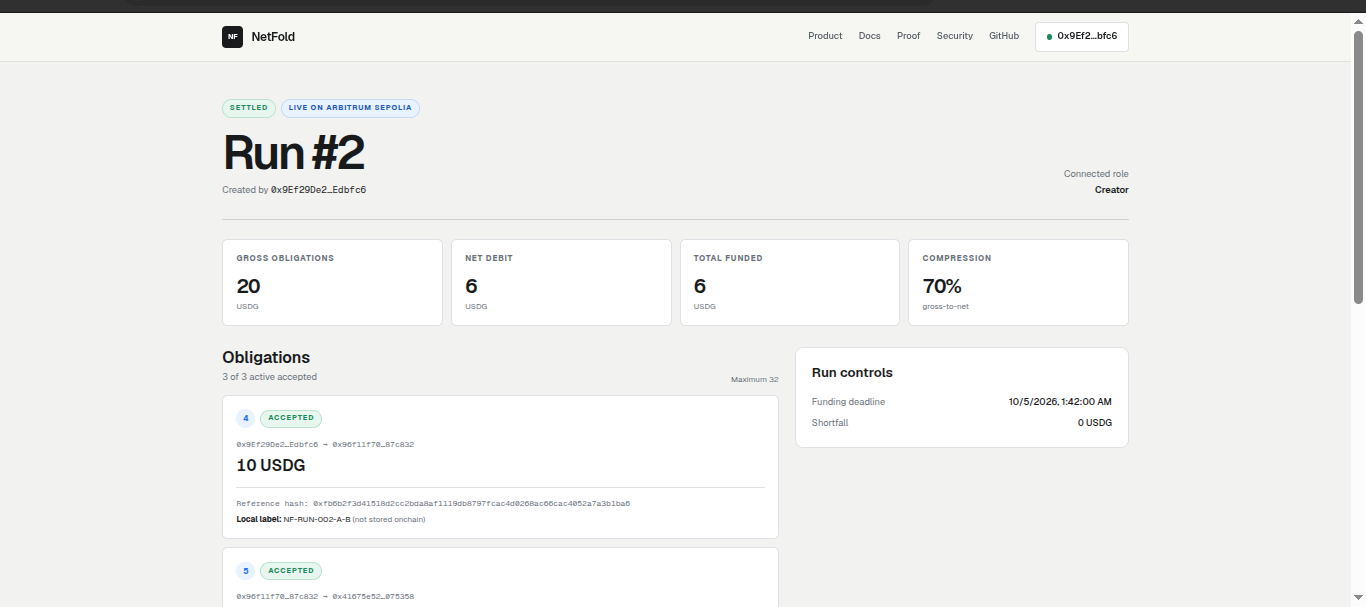This screenshot has height=607, width=1366.
Task: Click the obligation number 4 badge
Action: (246, 418)
